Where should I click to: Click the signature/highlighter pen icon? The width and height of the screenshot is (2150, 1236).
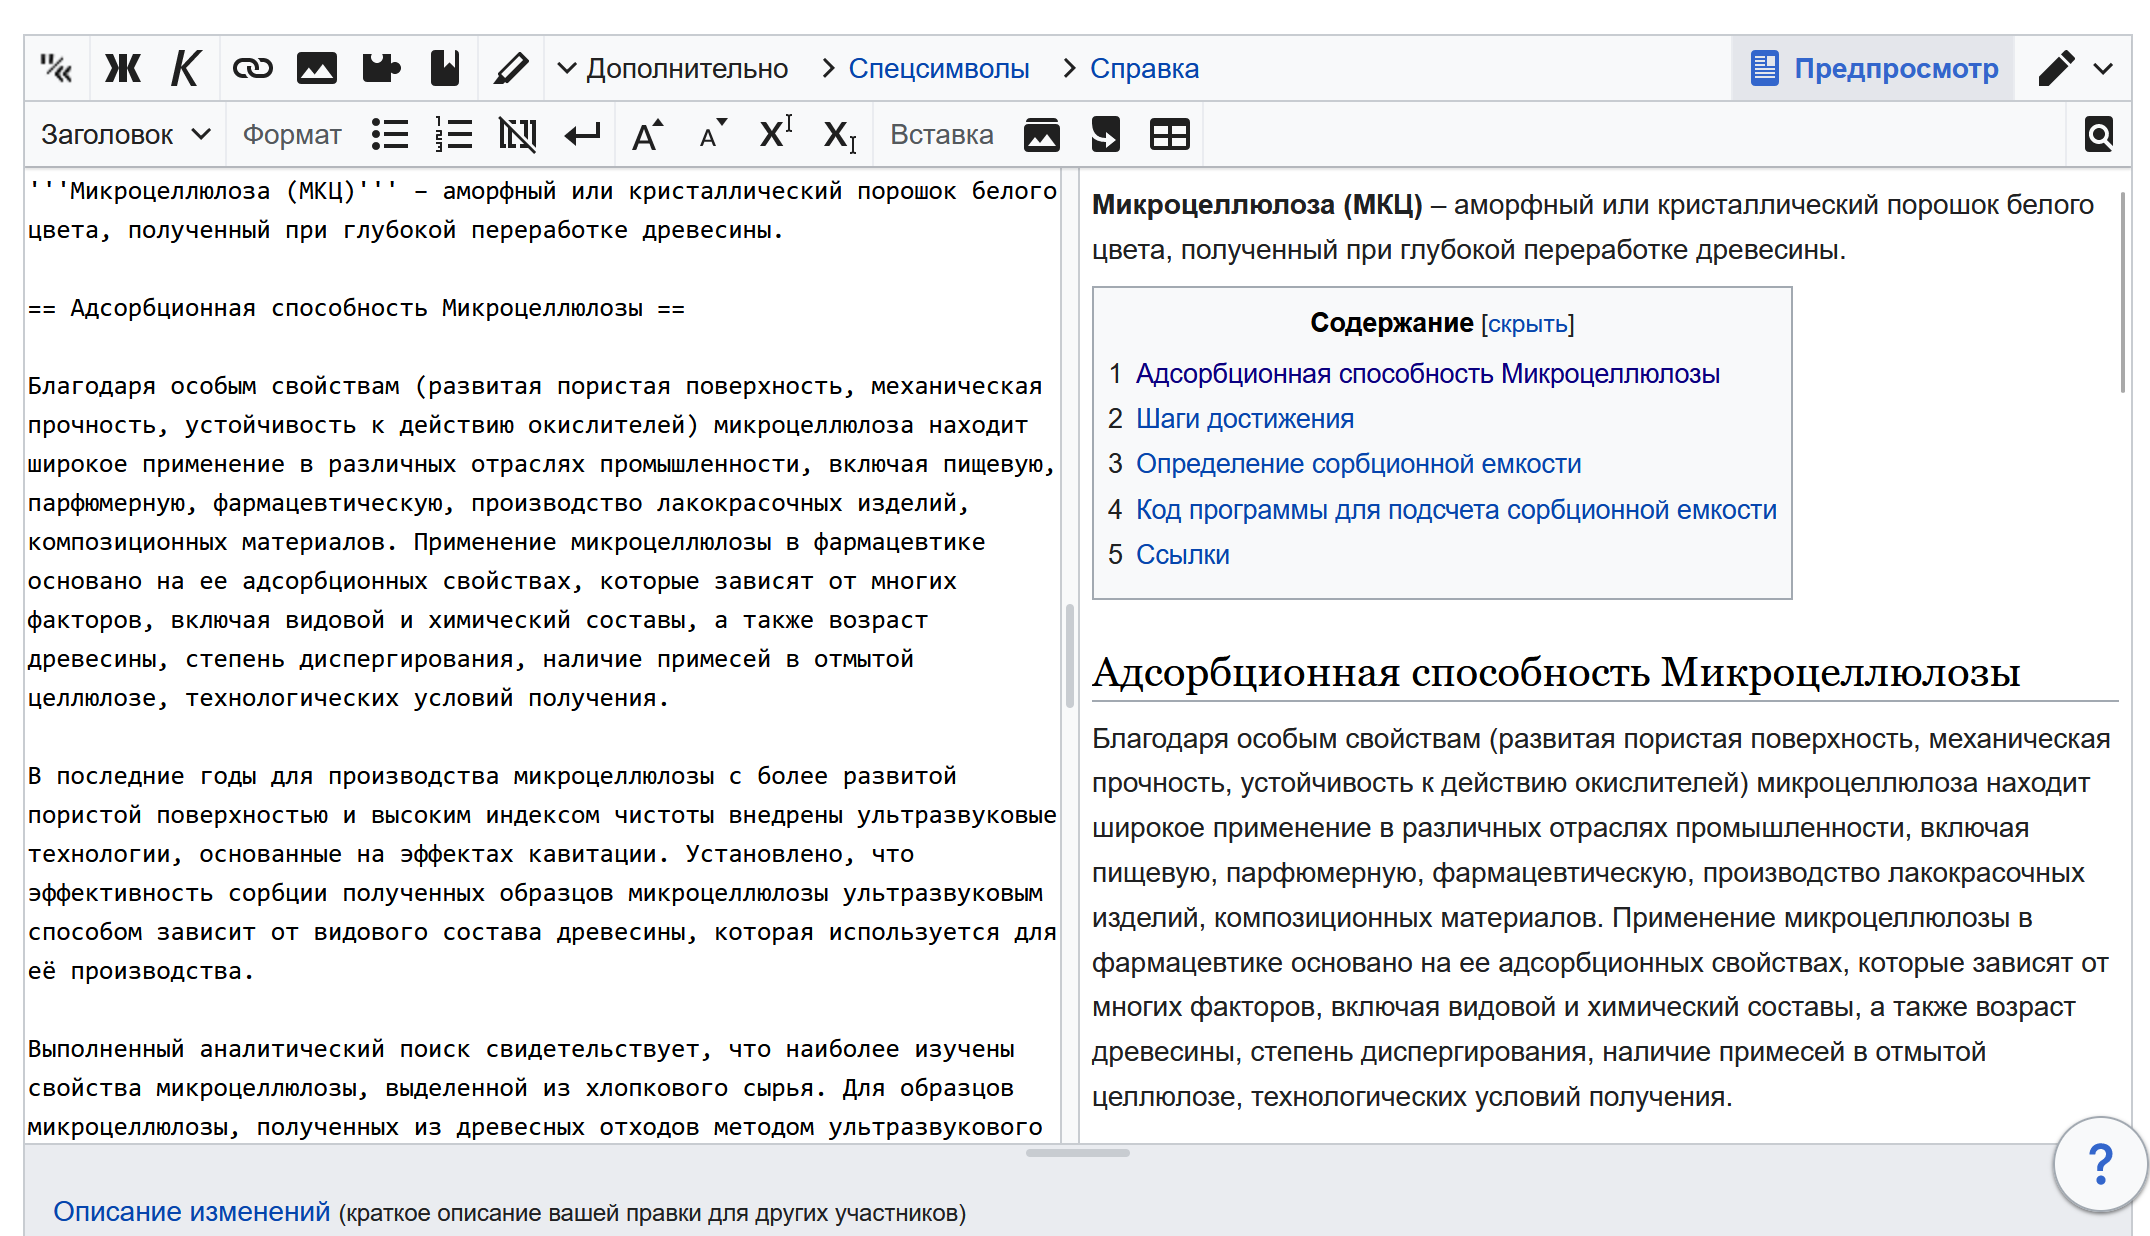(x=511, y=68)
